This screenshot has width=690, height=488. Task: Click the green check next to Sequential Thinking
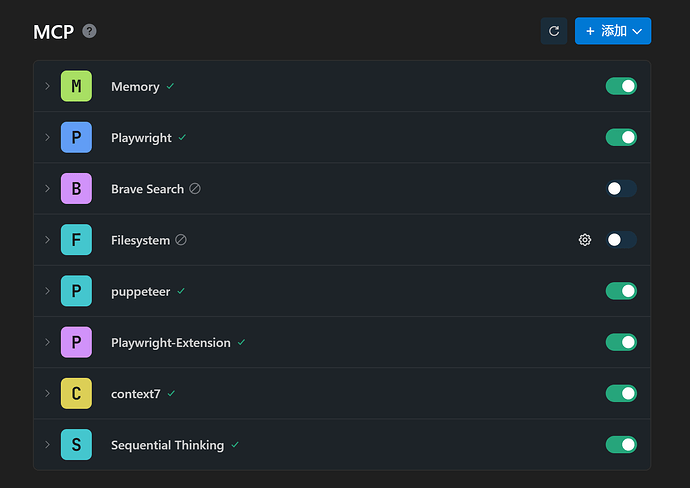(235, 444)
